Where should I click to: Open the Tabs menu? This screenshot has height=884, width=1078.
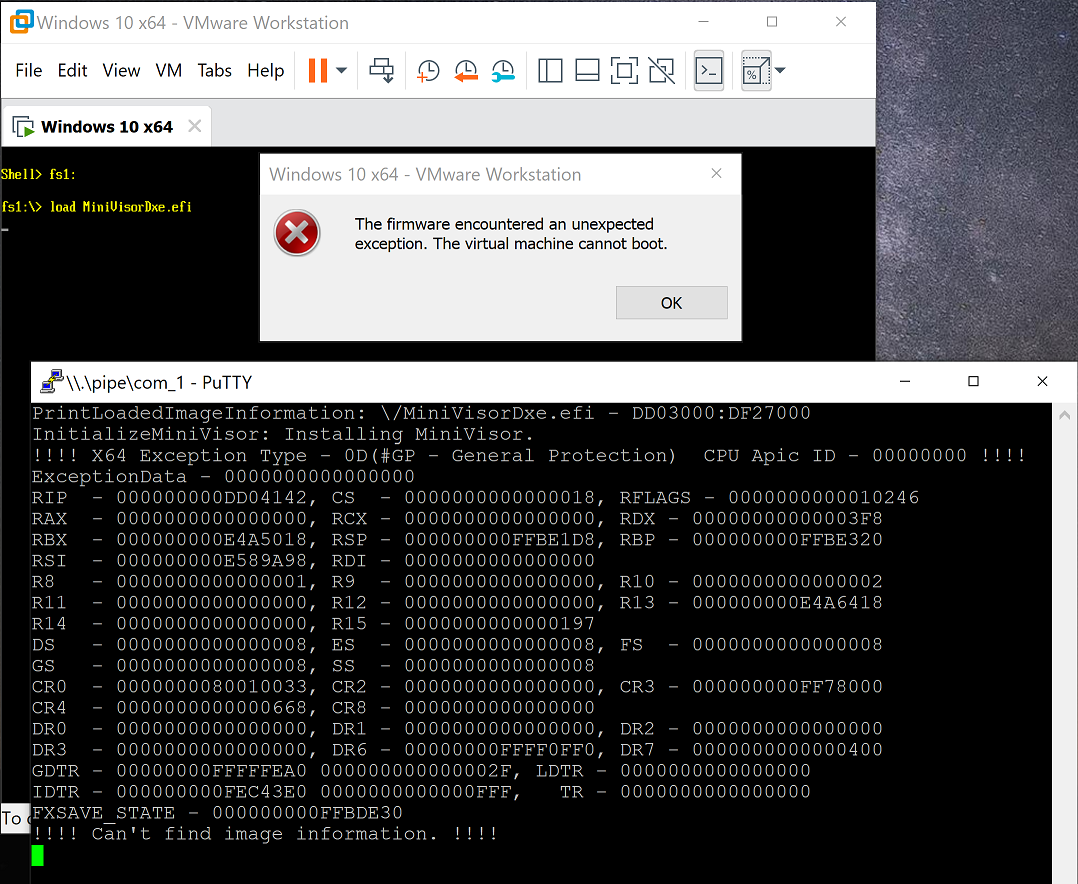coord(214,70)
